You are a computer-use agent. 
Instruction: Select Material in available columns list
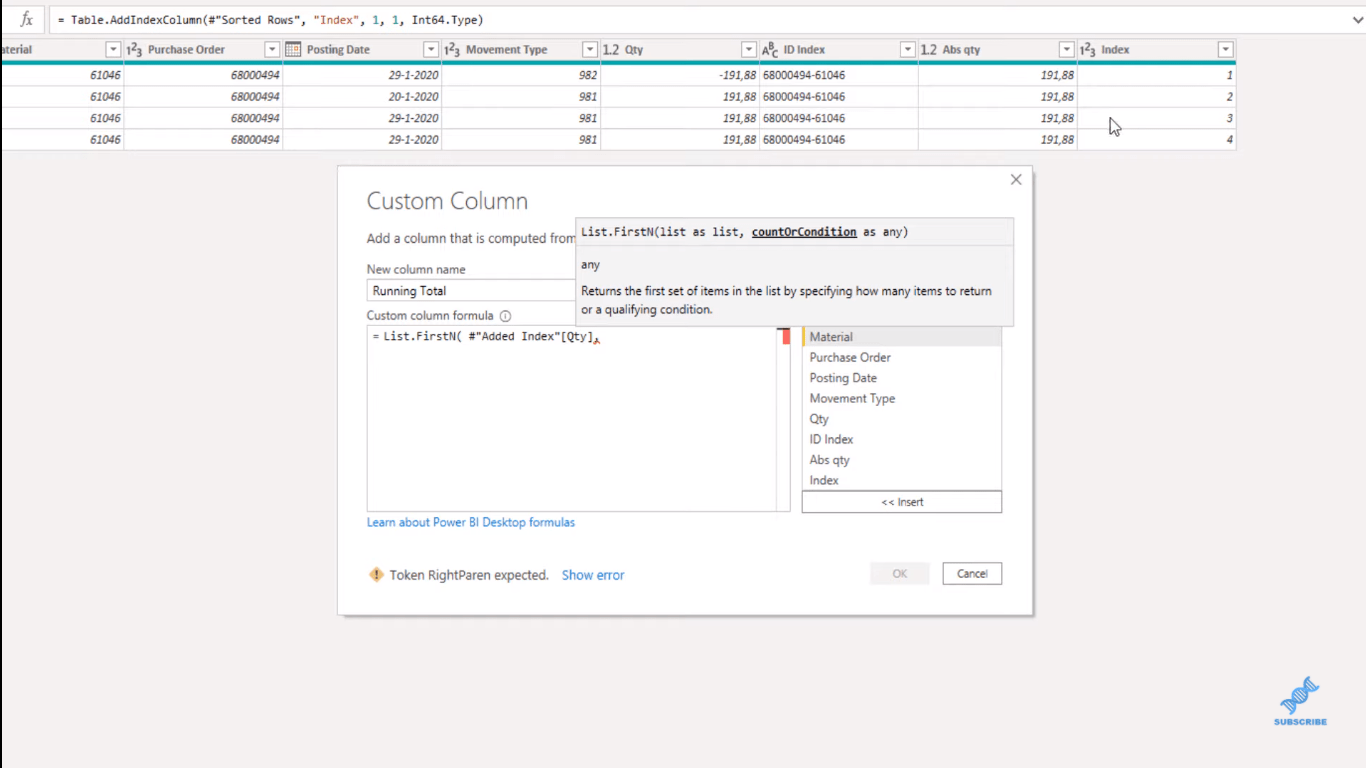click(902, 337)
